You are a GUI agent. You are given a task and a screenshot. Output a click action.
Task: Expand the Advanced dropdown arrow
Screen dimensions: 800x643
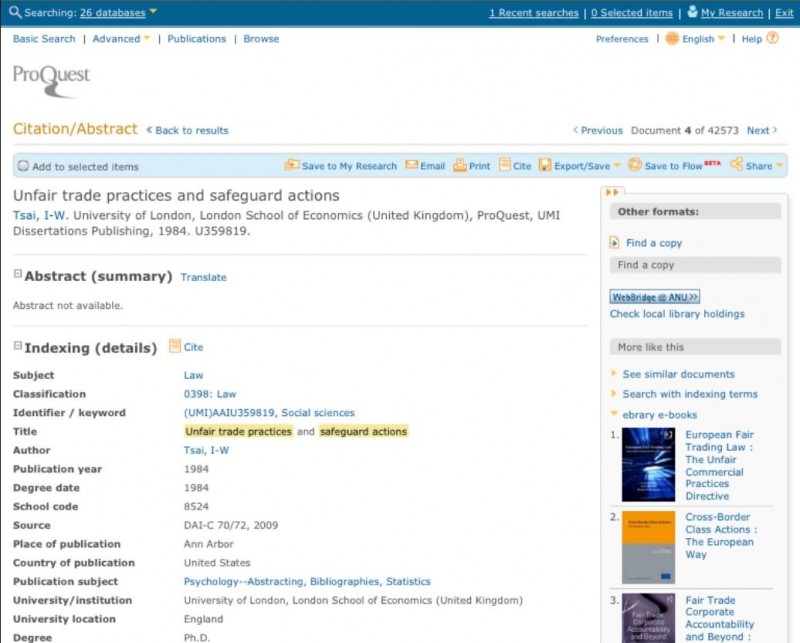tap(147, 38)
